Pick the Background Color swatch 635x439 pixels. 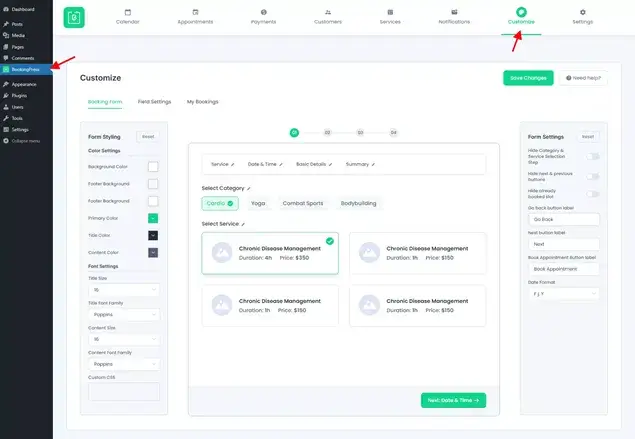click(x=153, y=166)
